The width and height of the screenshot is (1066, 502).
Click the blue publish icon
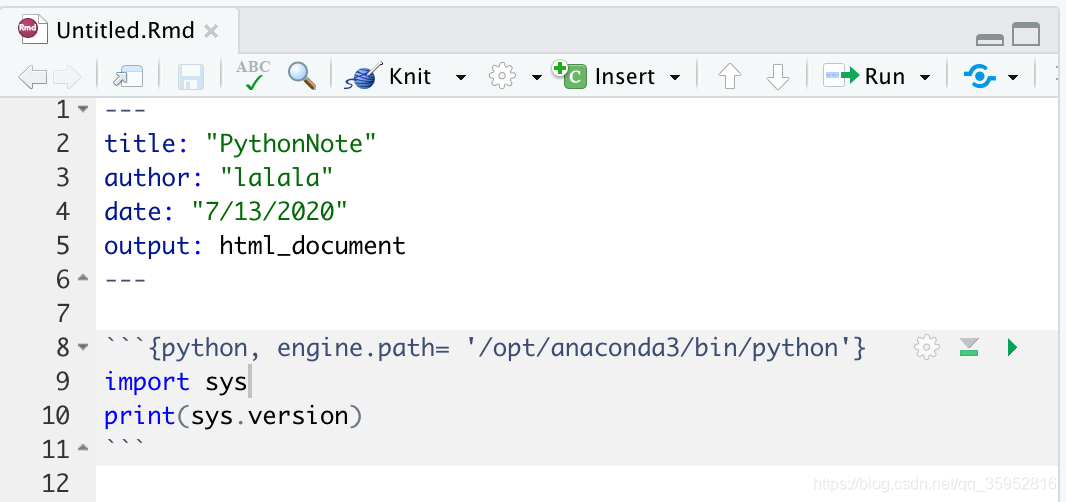pos(980,77)
